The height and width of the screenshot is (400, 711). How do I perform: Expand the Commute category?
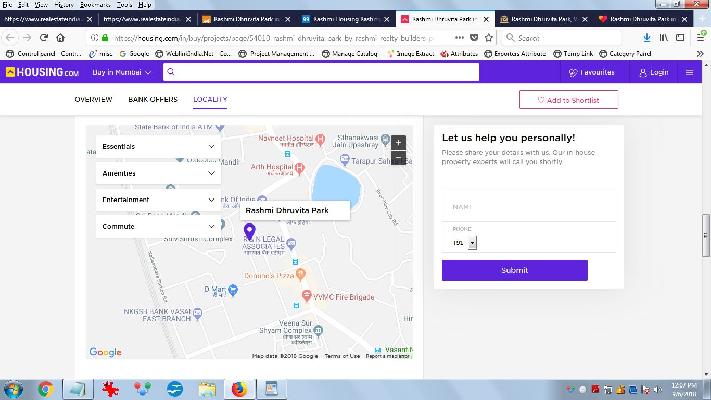click(x=158, y=226)
